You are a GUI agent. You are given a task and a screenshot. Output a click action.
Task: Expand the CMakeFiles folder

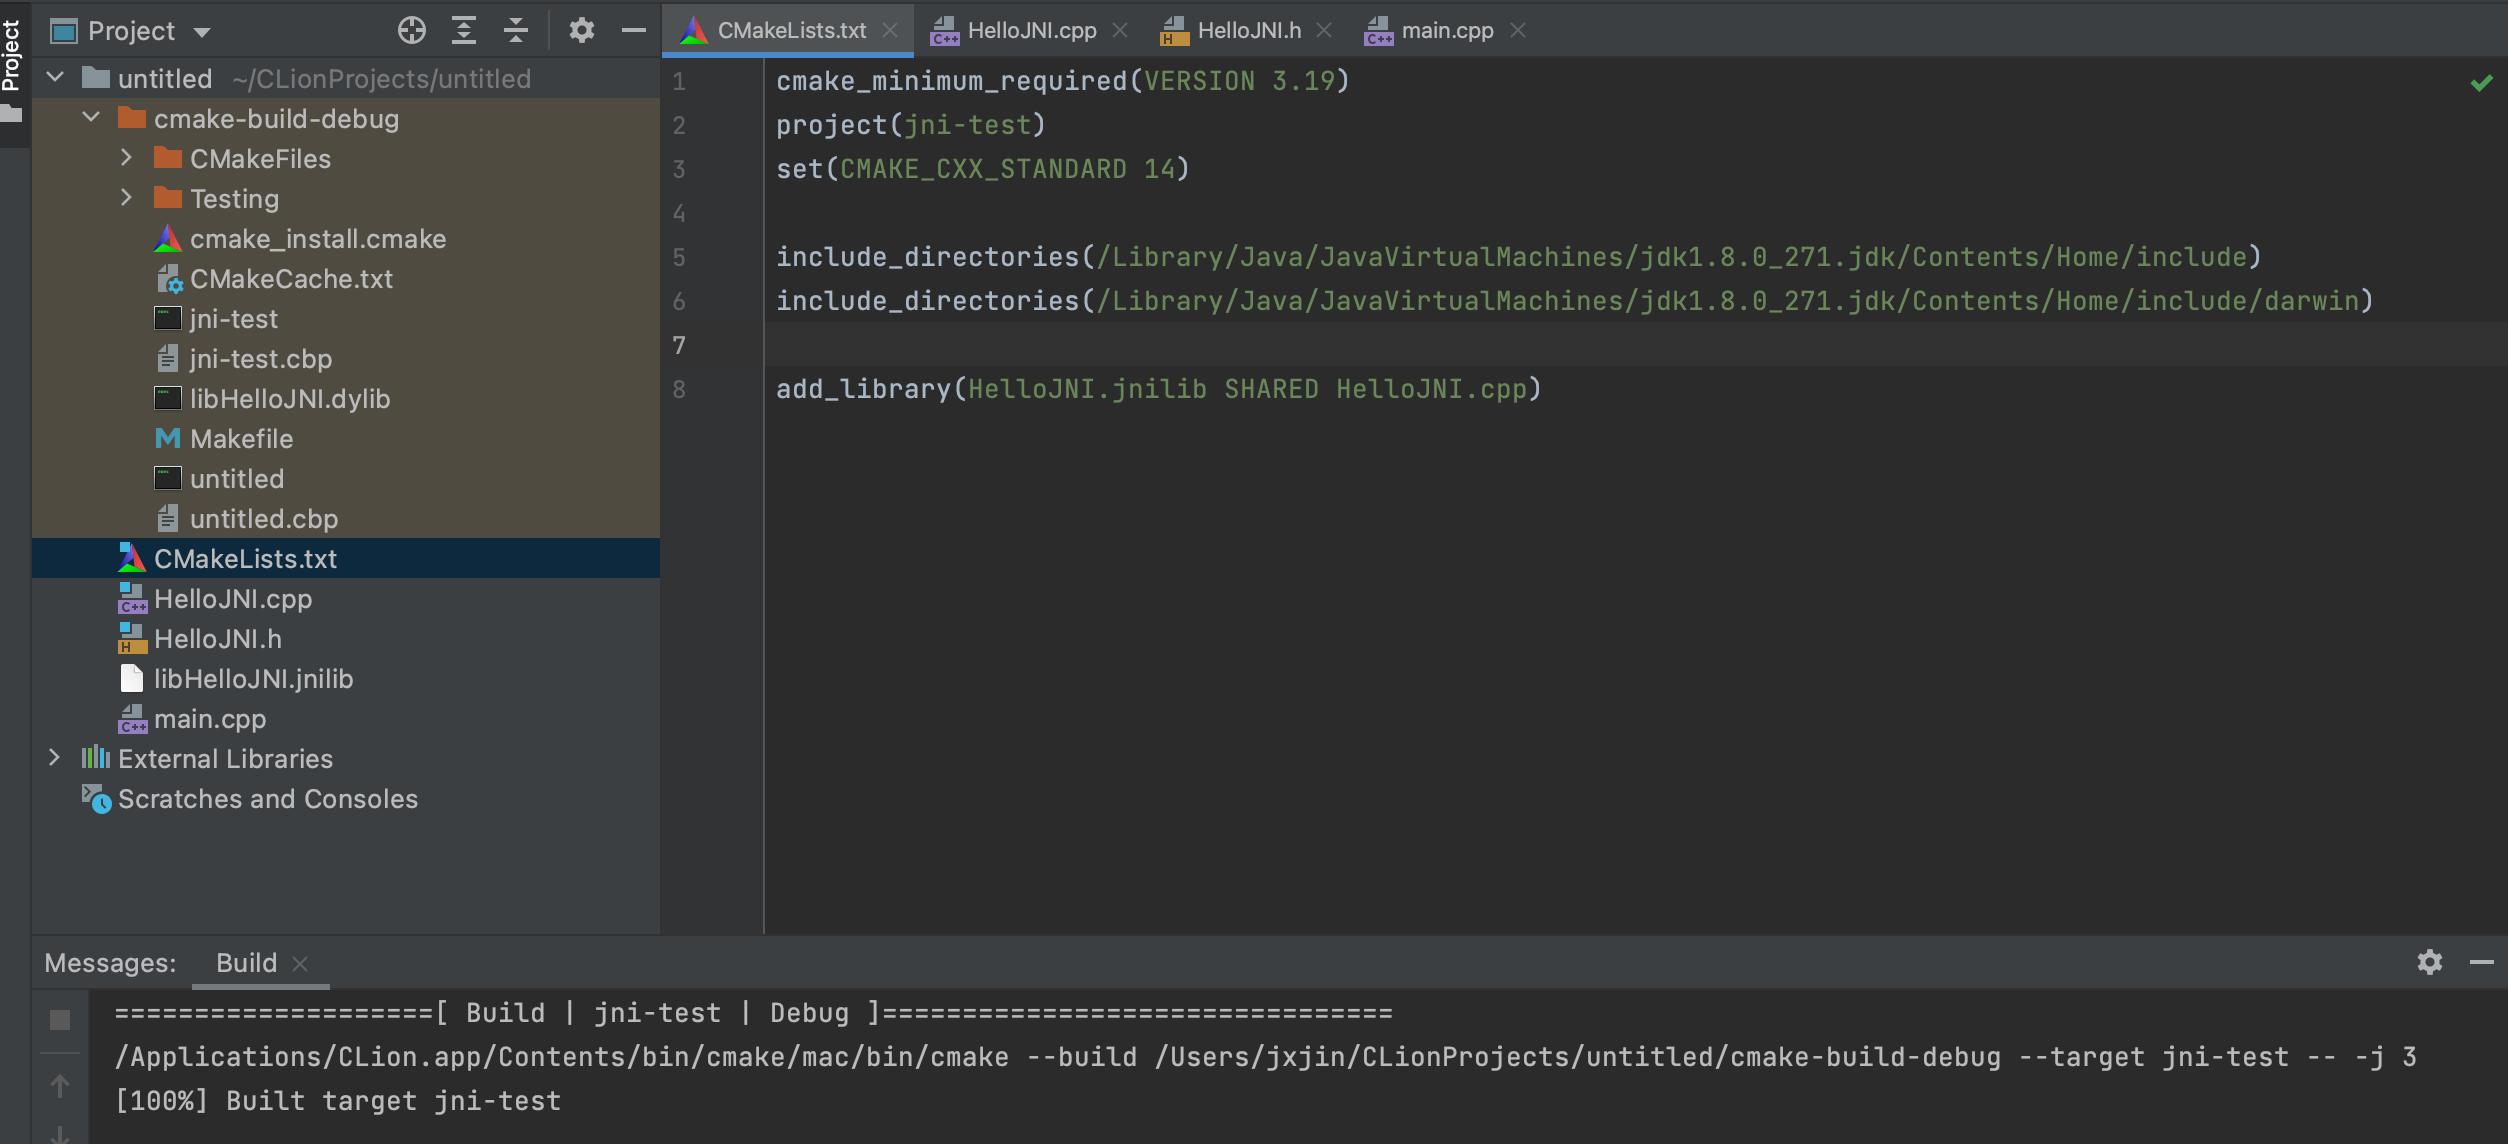(127, 157)
